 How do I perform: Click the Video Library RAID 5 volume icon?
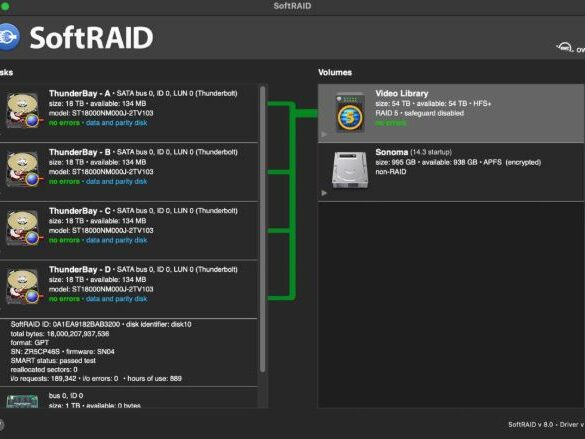tap(350, 112)
